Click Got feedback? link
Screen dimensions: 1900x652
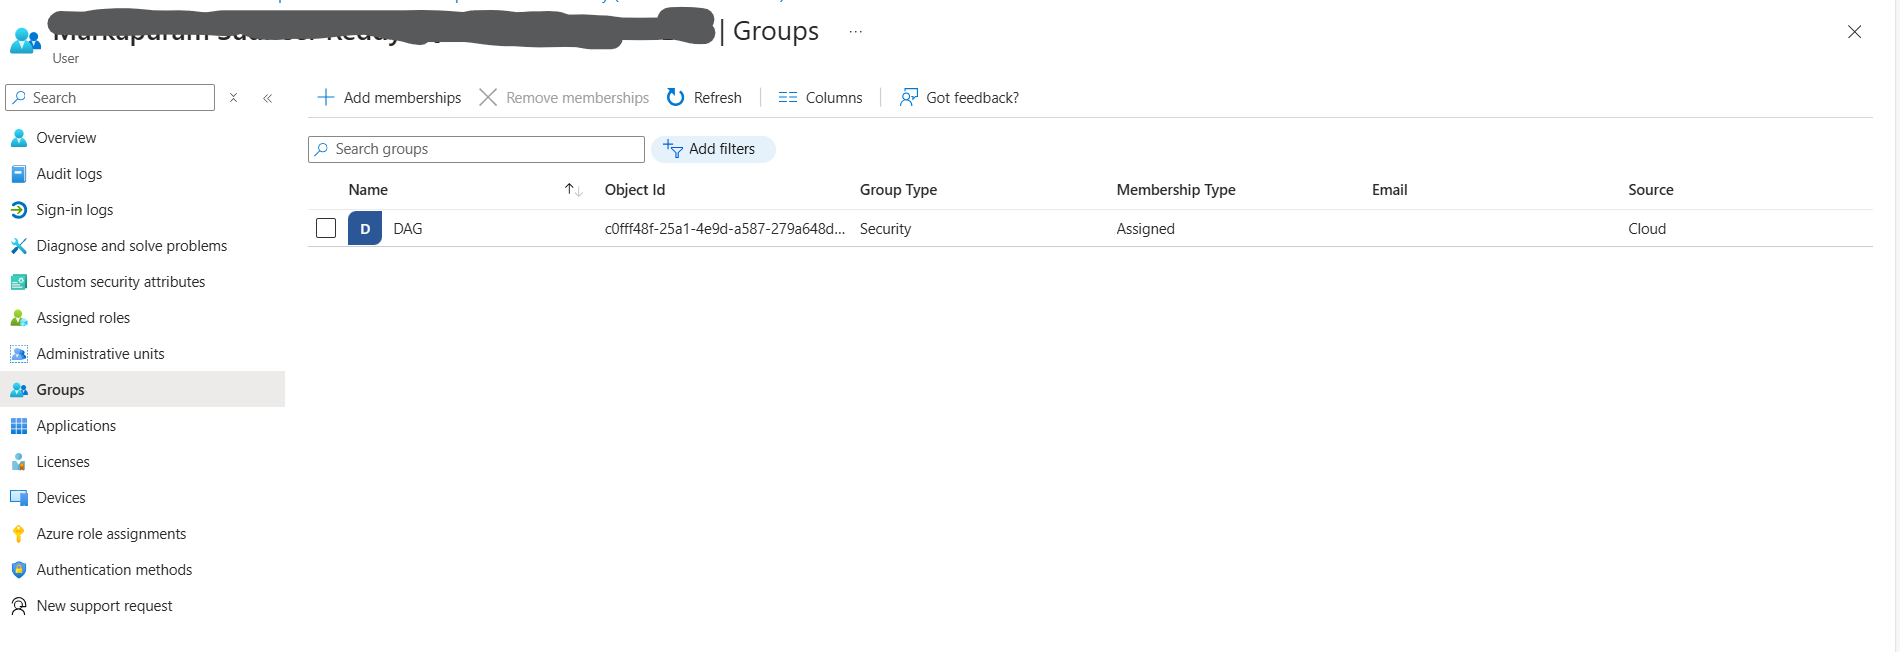coord(959,97)
